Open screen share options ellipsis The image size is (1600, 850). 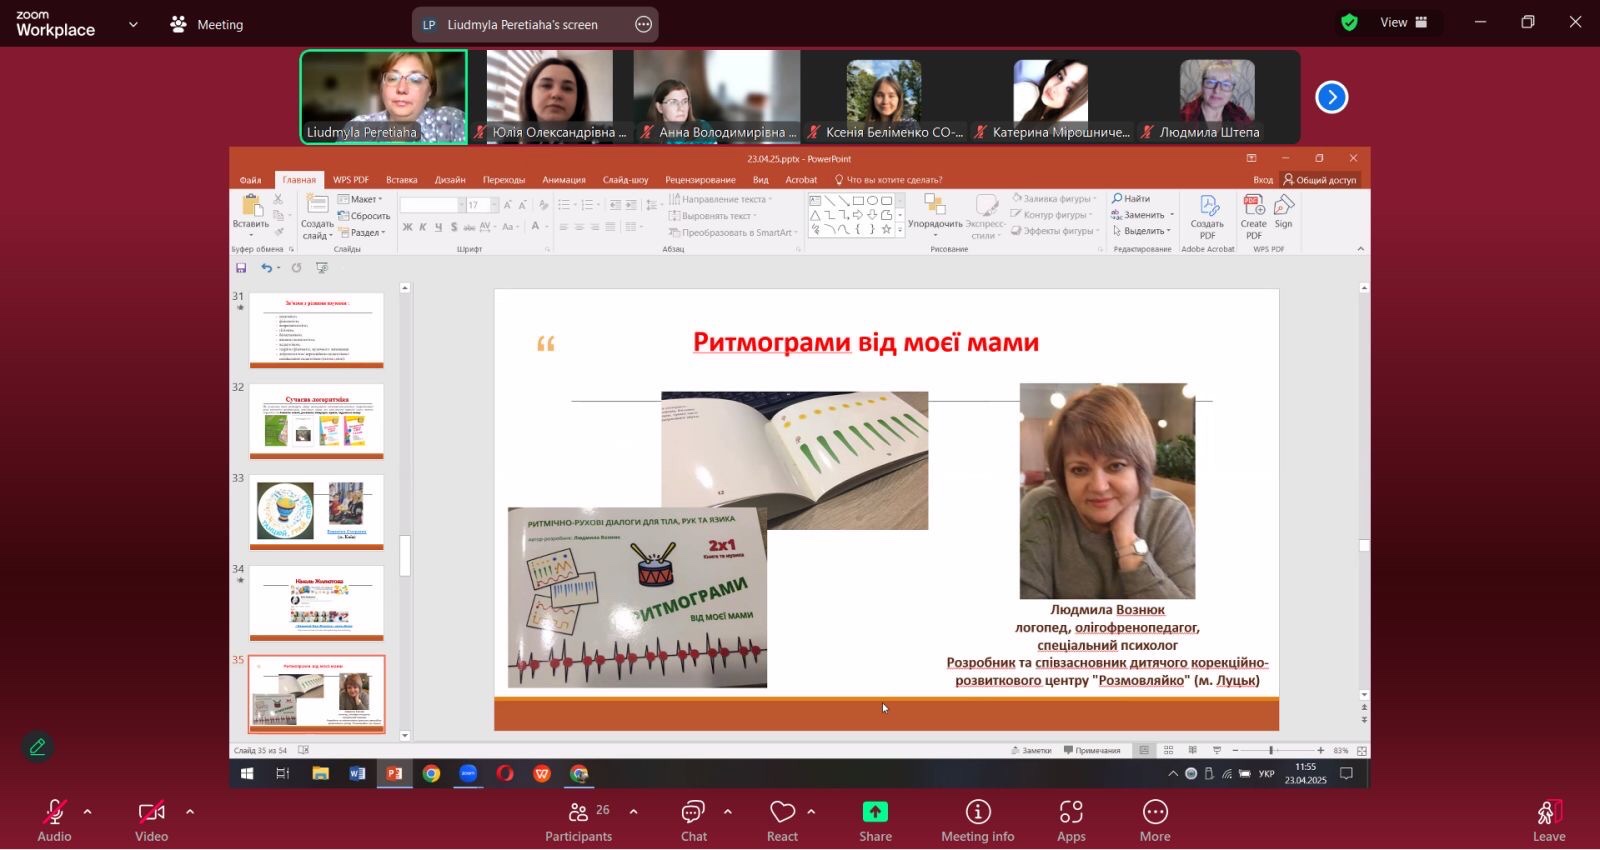pyautogui.click(x=644, y=25)
